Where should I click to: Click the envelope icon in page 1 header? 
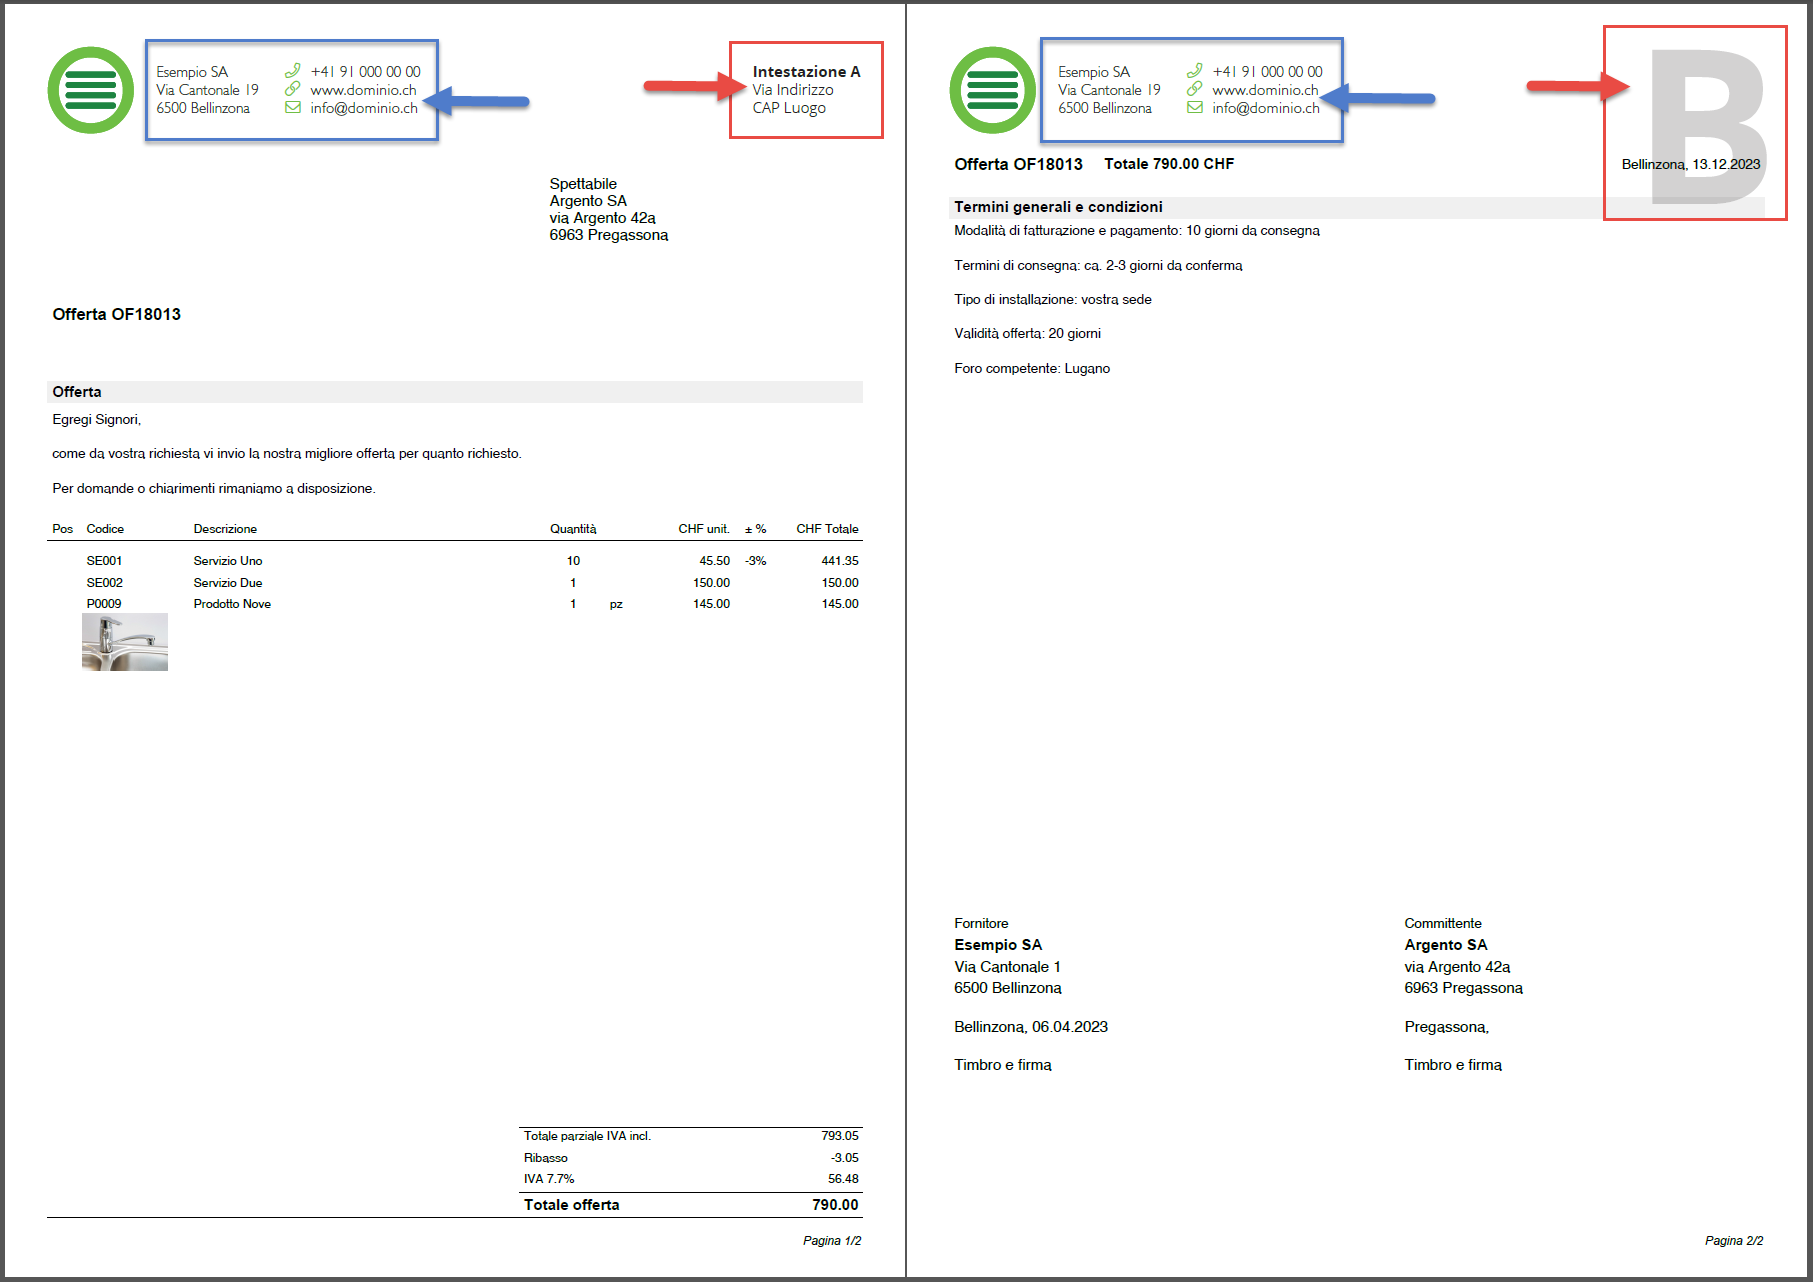(x=293, y=108)
